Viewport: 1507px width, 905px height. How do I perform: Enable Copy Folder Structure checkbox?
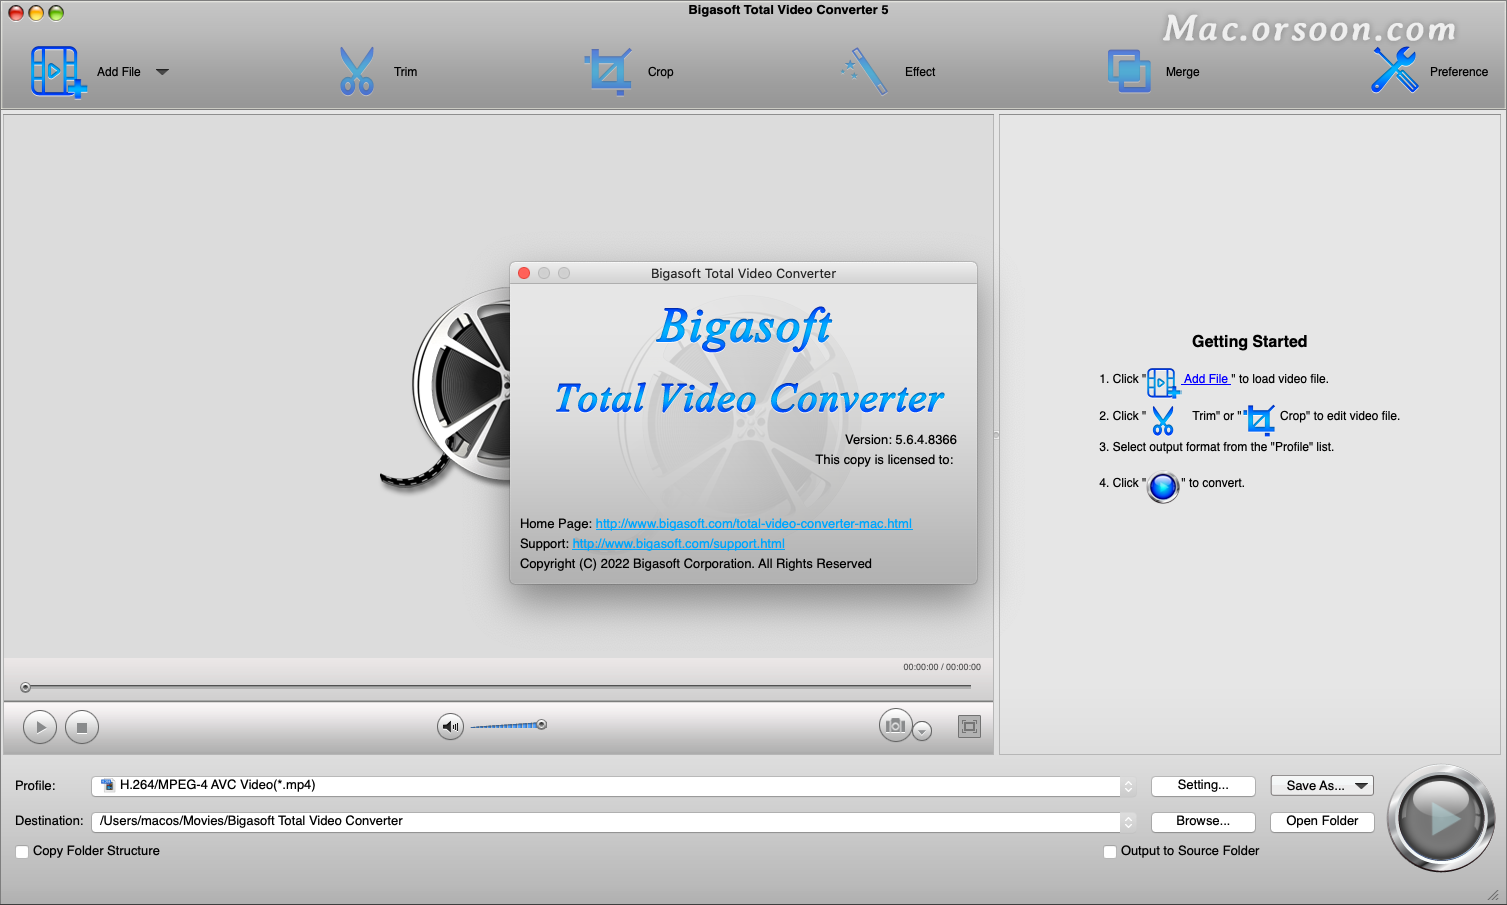[22, 852]
